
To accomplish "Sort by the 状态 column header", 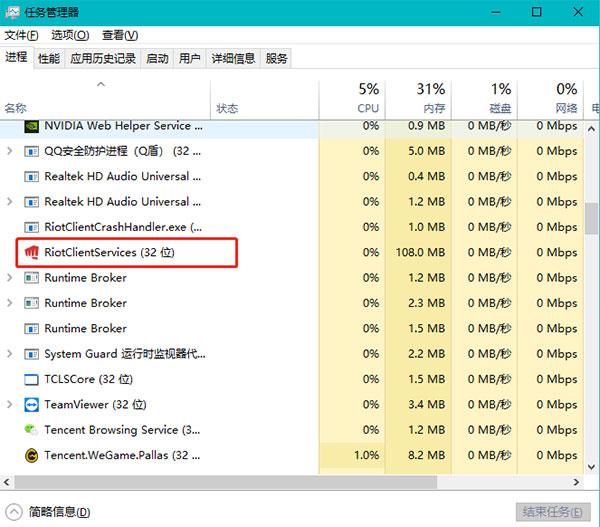I will coord(264,100).
